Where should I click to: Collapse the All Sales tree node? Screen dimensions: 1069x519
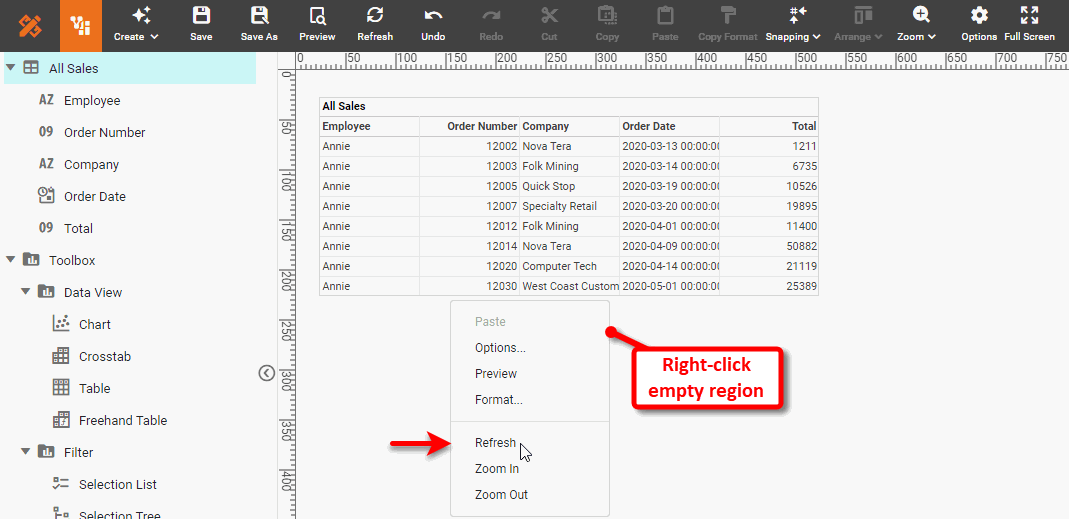[10, 68]
